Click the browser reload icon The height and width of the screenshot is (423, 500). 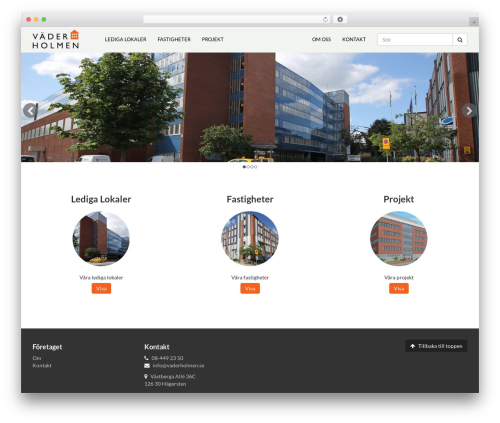[x=325, y=19]
